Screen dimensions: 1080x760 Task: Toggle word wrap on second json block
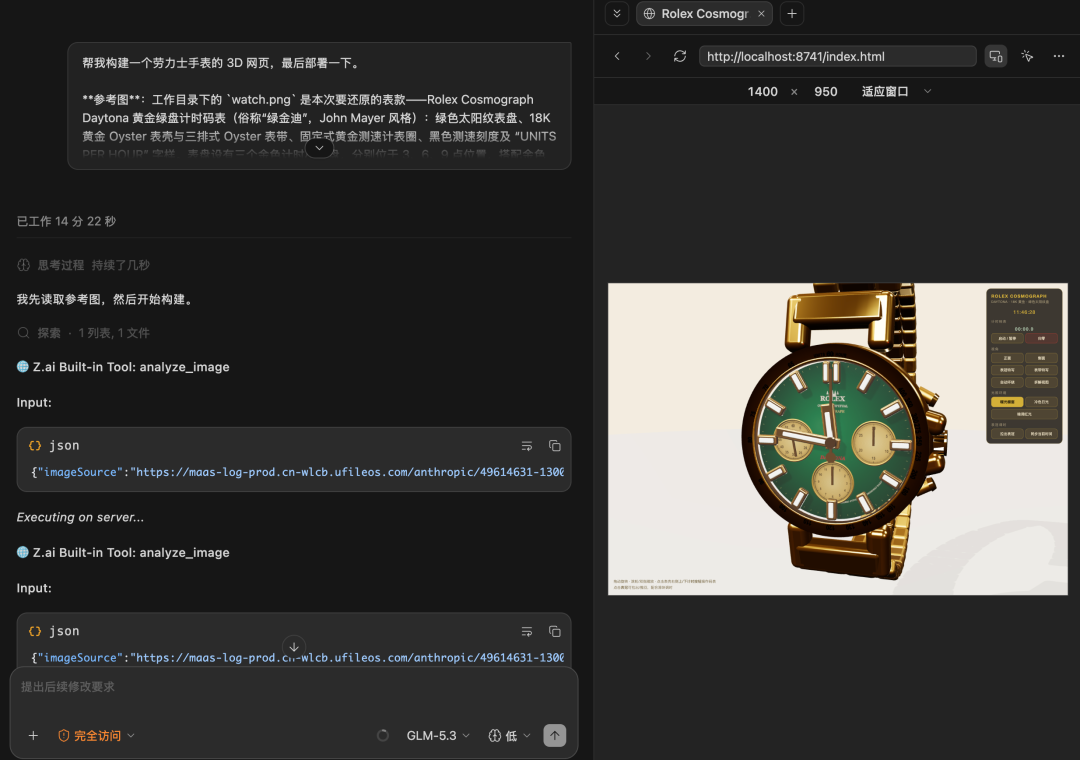click(x=527, y=631)
